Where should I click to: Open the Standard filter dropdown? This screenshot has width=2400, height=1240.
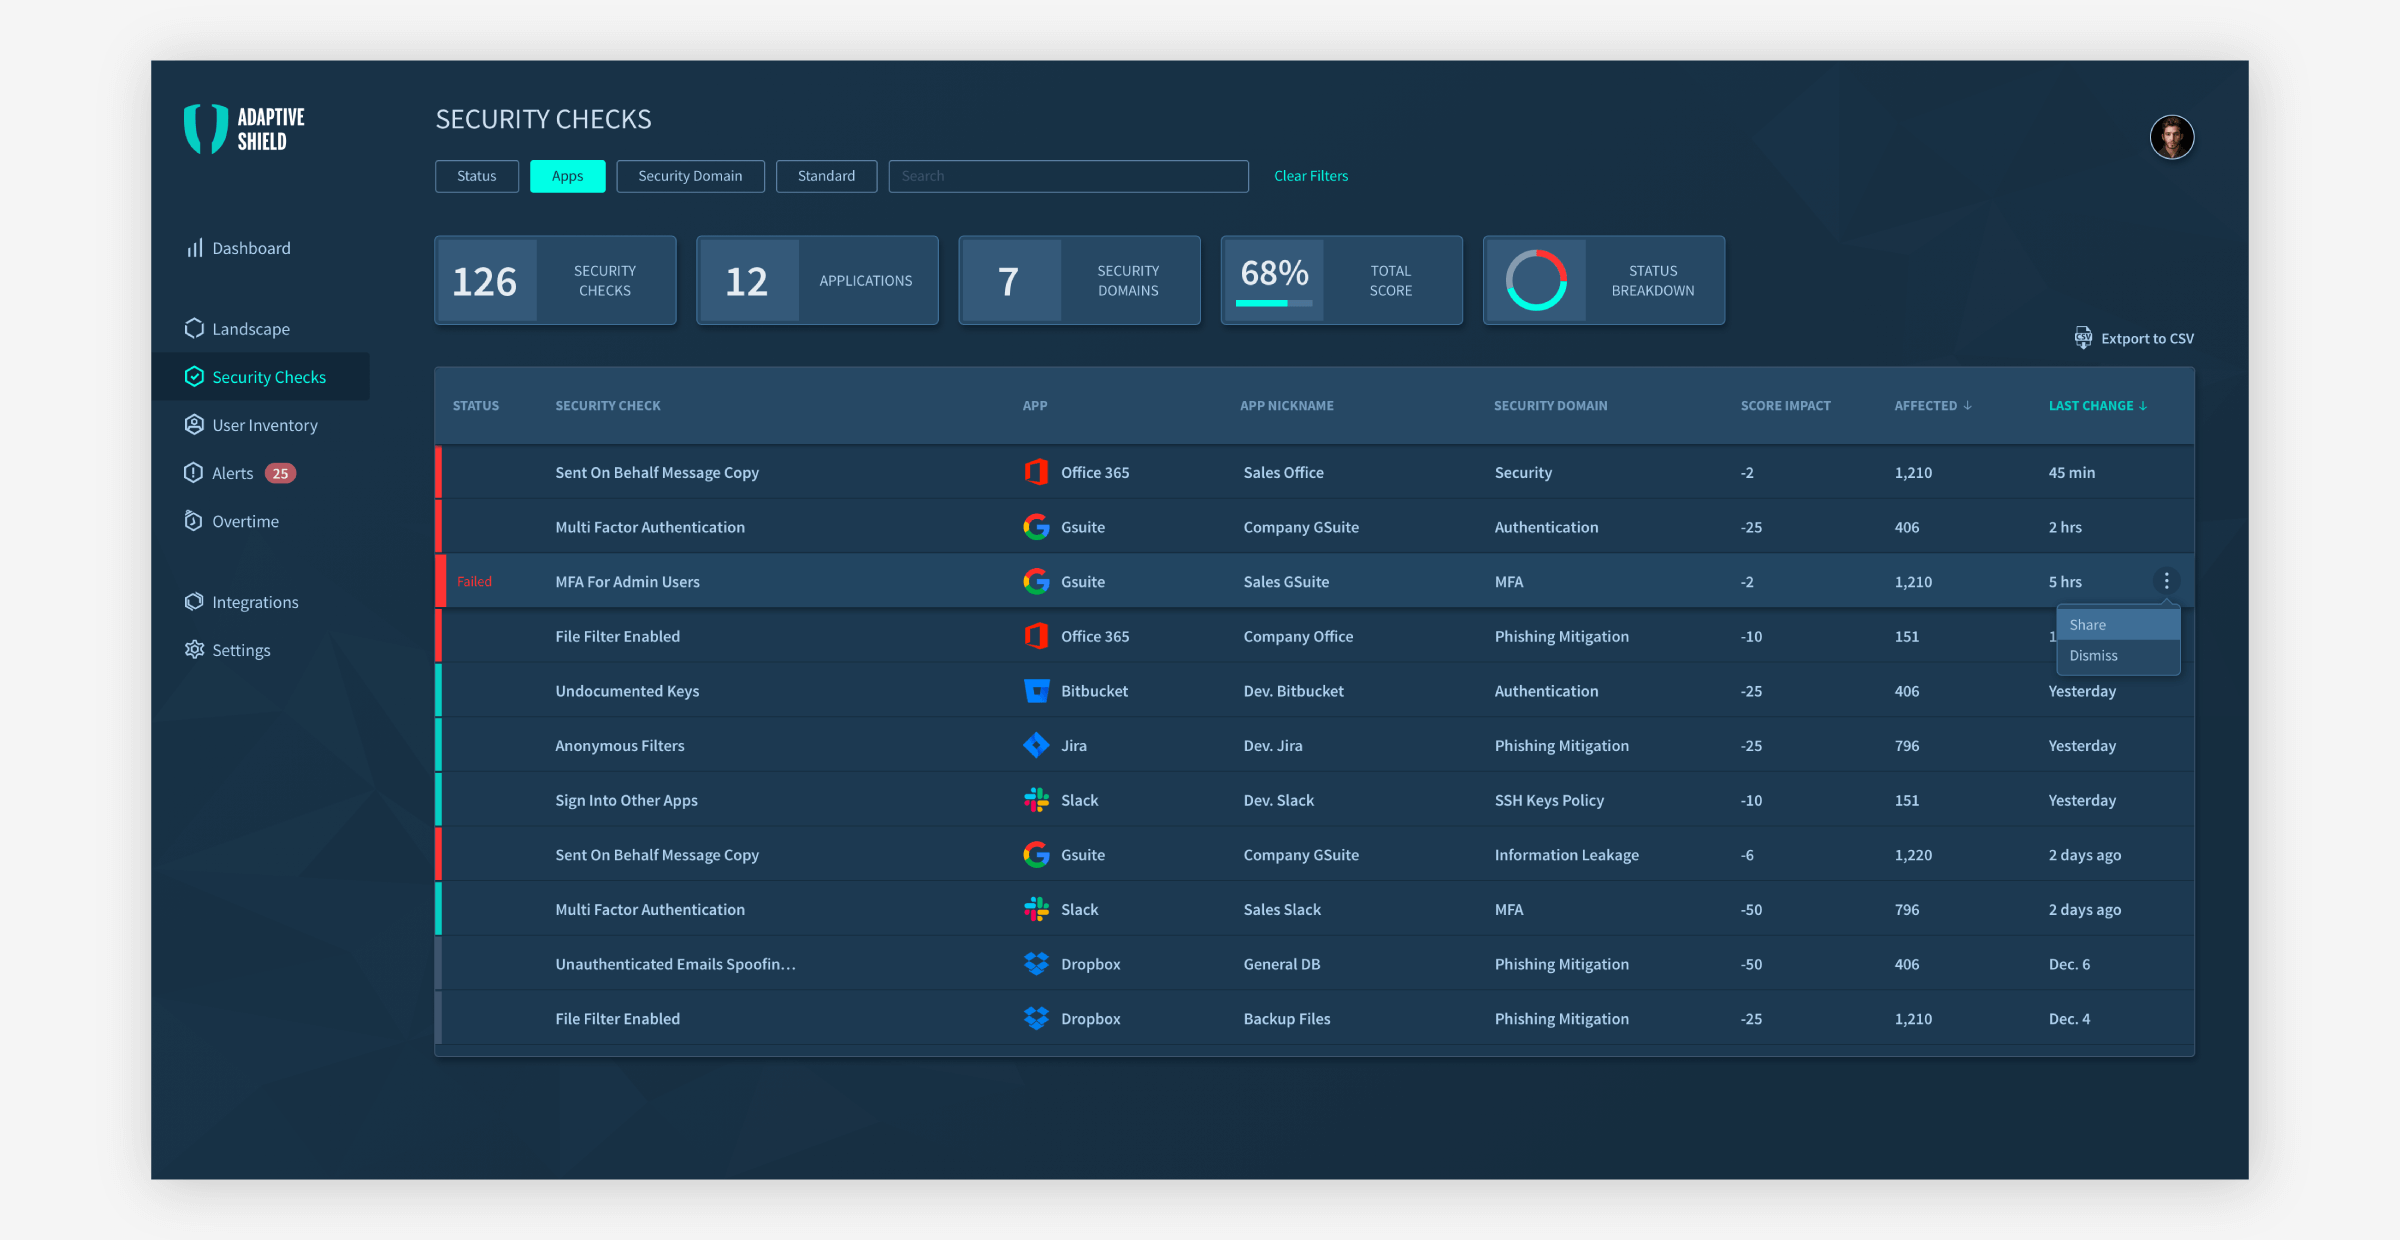click(x=826, y=176)
